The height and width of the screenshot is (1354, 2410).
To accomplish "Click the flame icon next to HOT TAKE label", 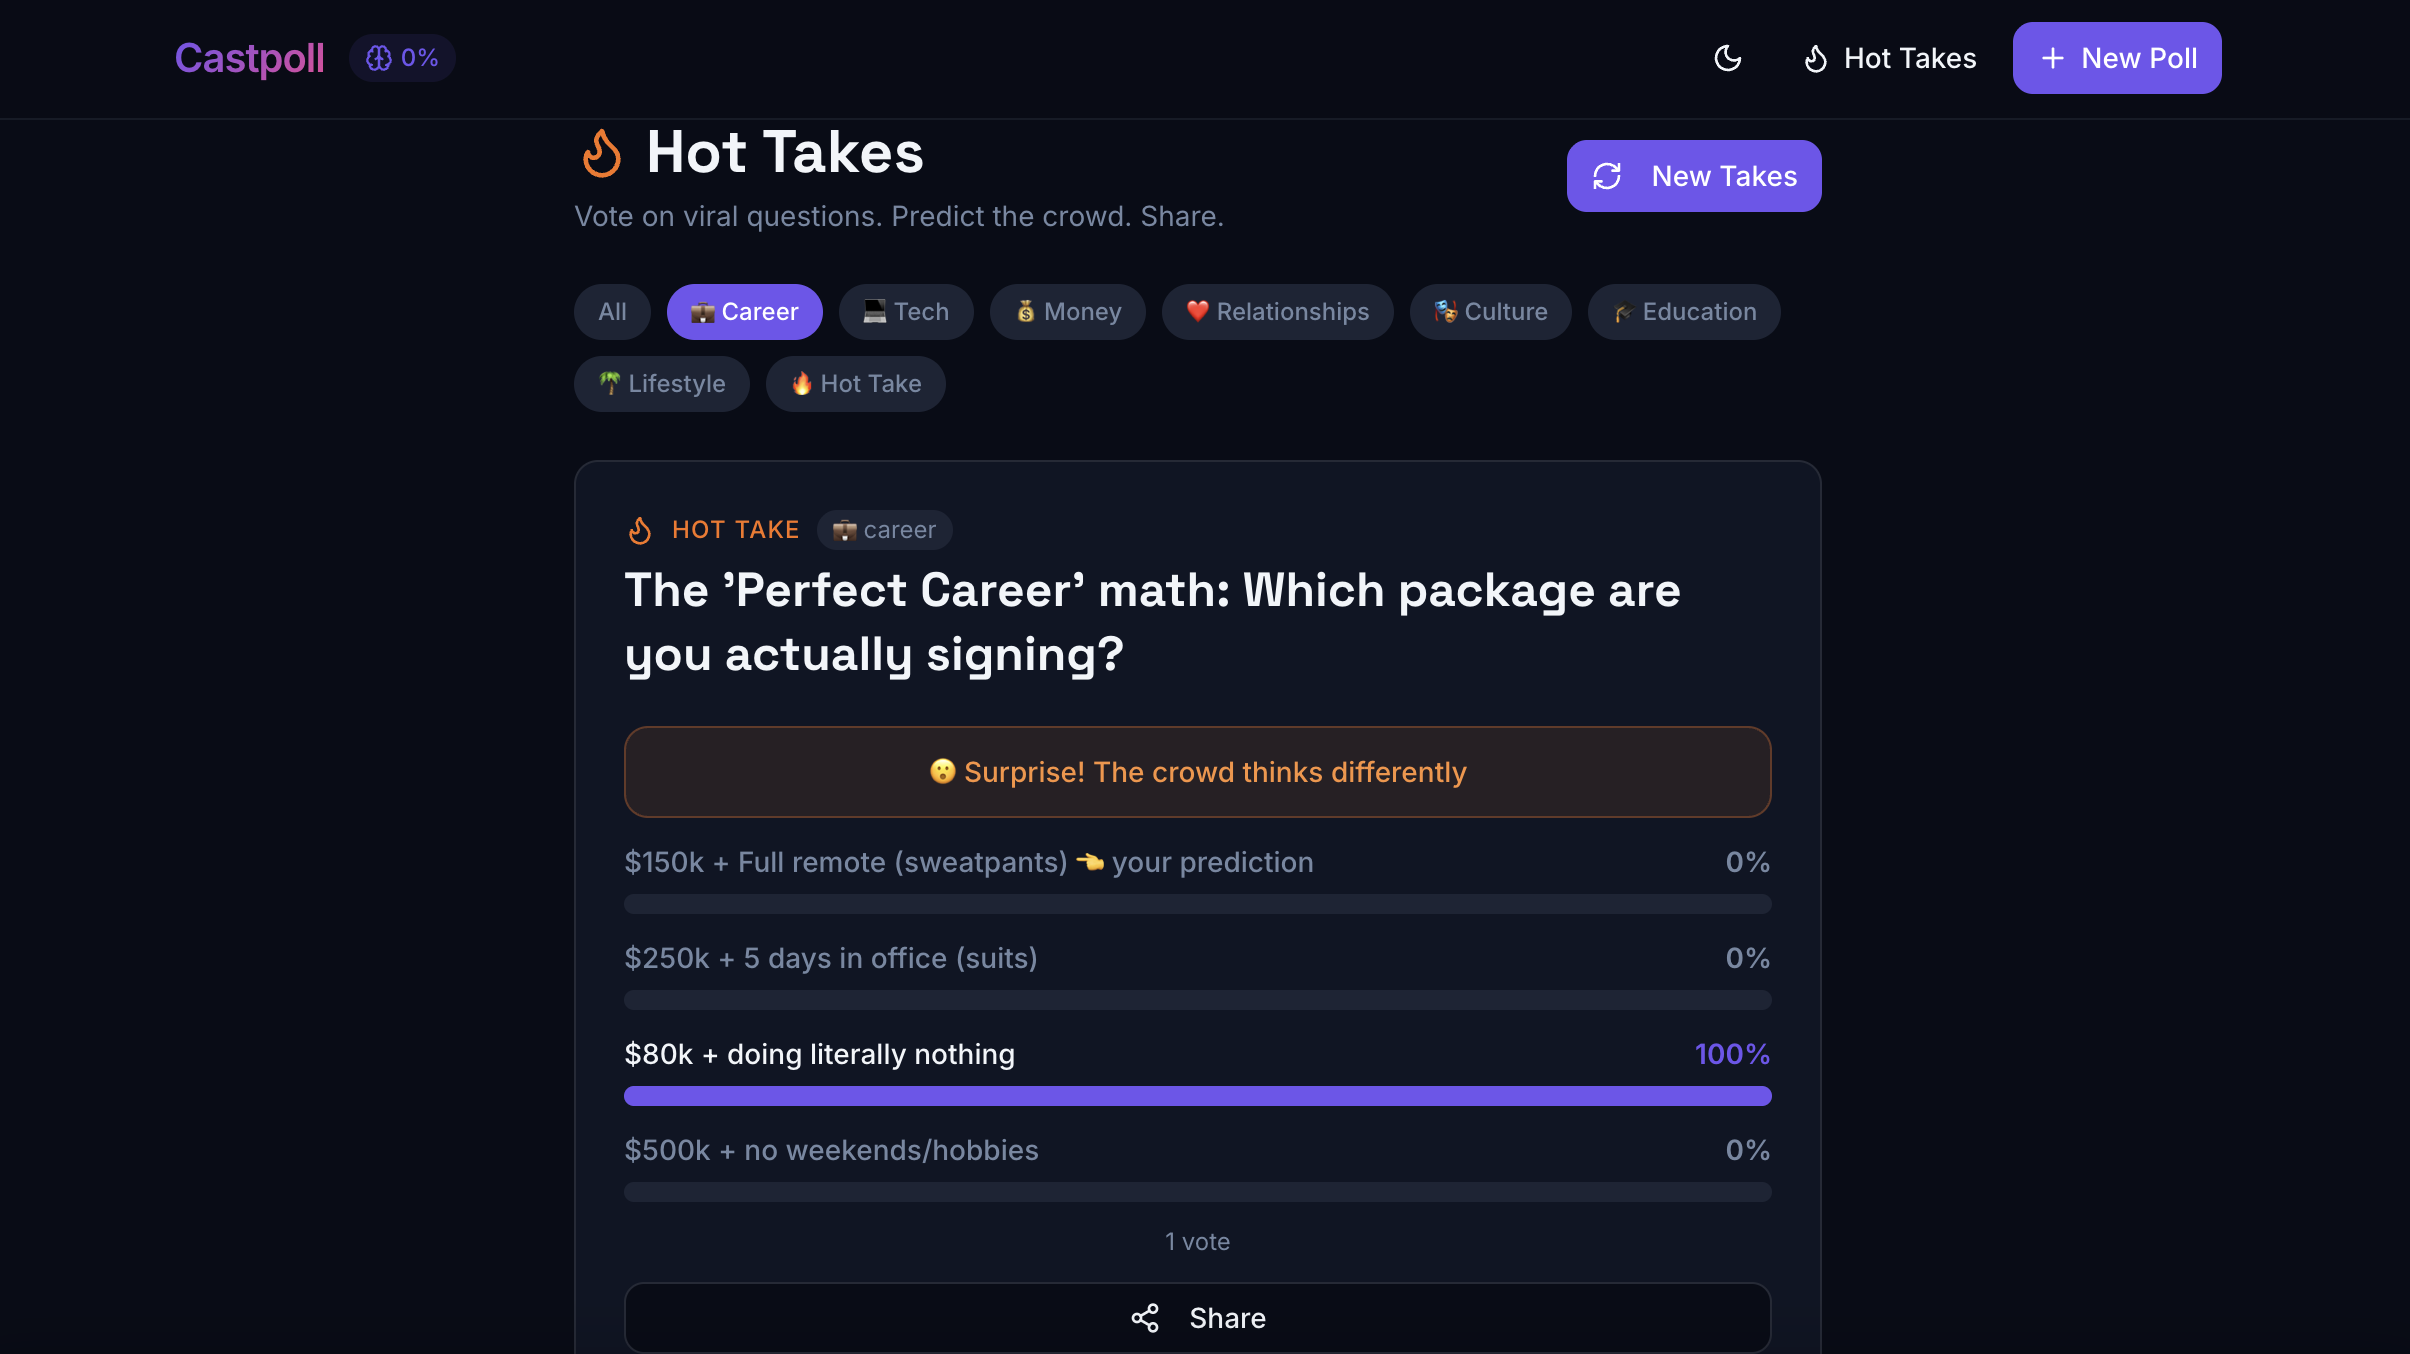I will pyautogui.click(x=640, y=530).
